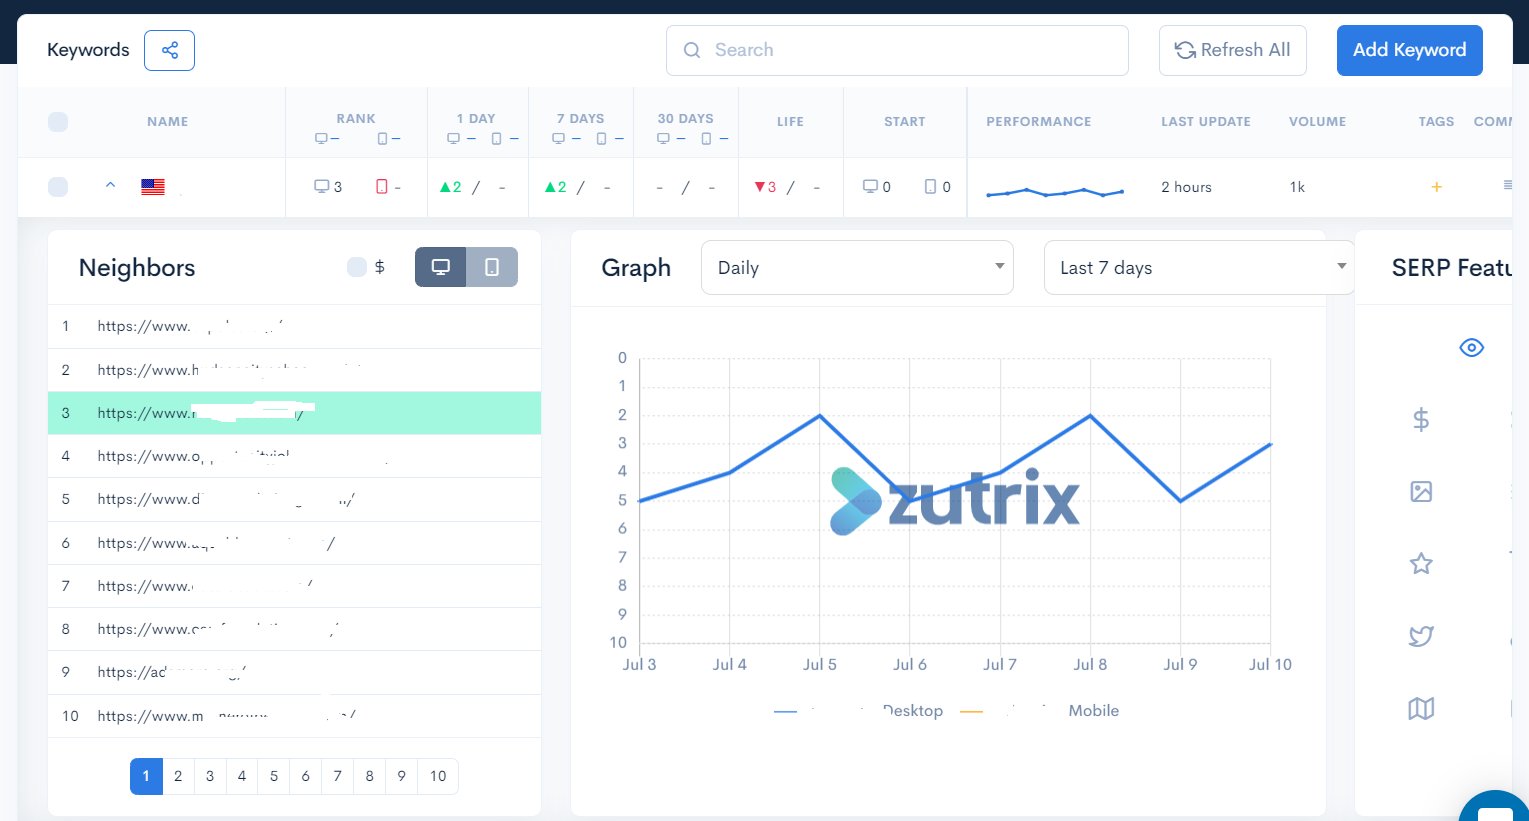The width and height of the screenshot is (1529, 821).
Task: Collapse the keyword row with the chevron
Action: (111, 186)
